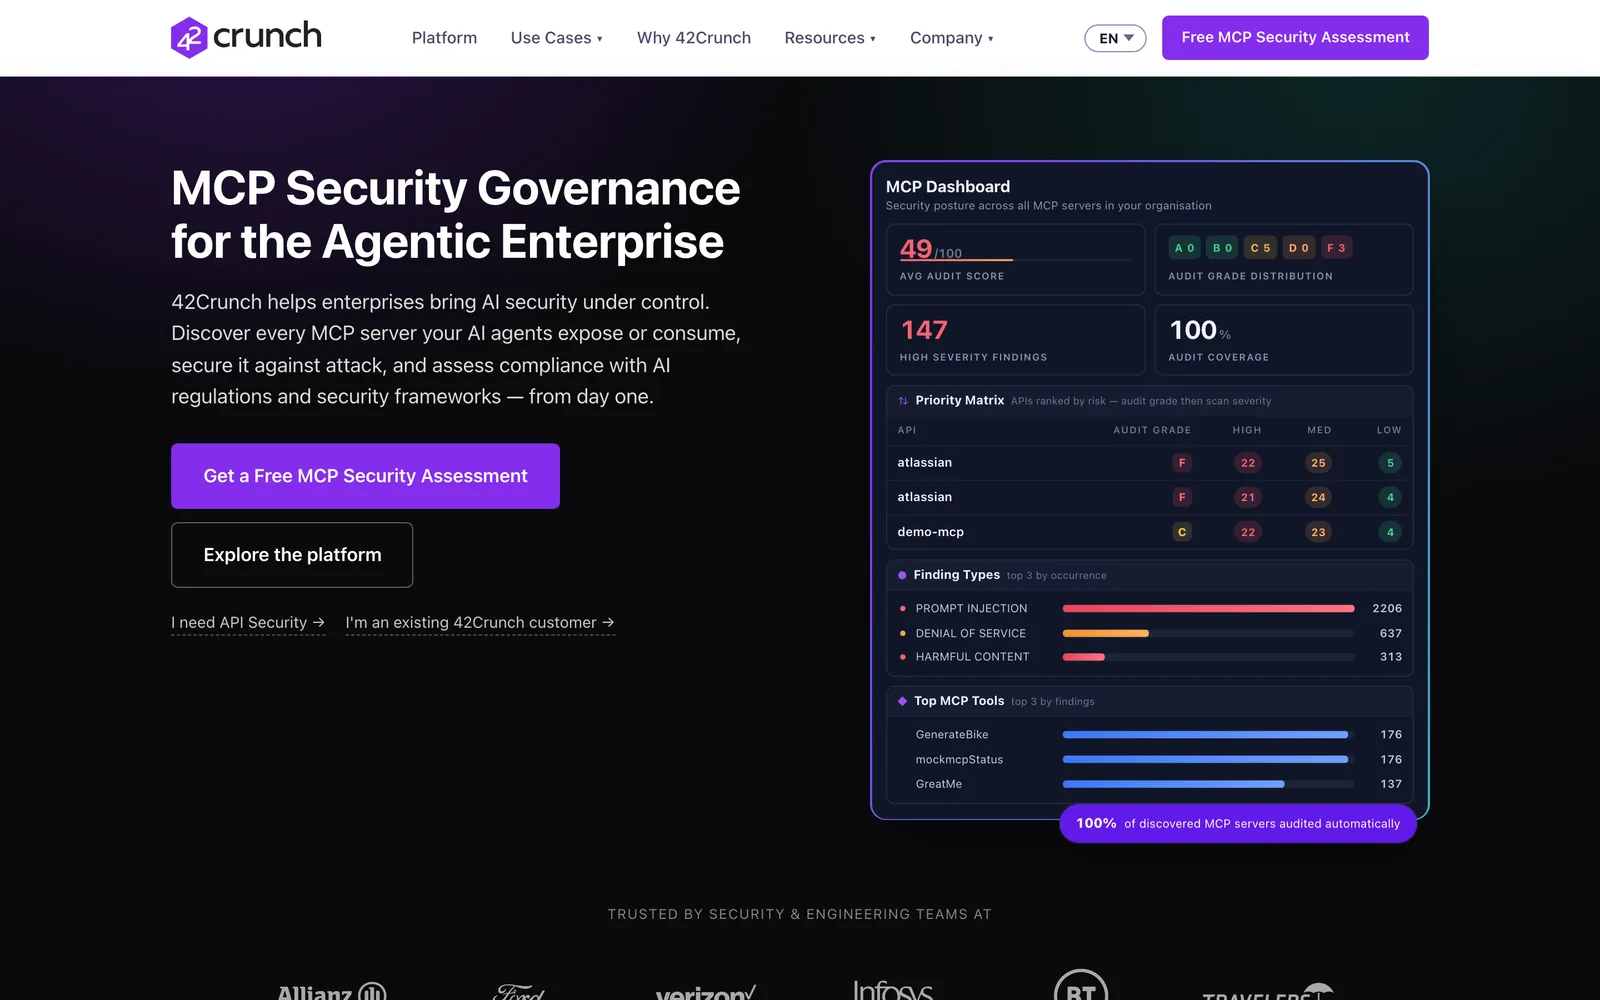Open the EN language selector

[1115, 38]
